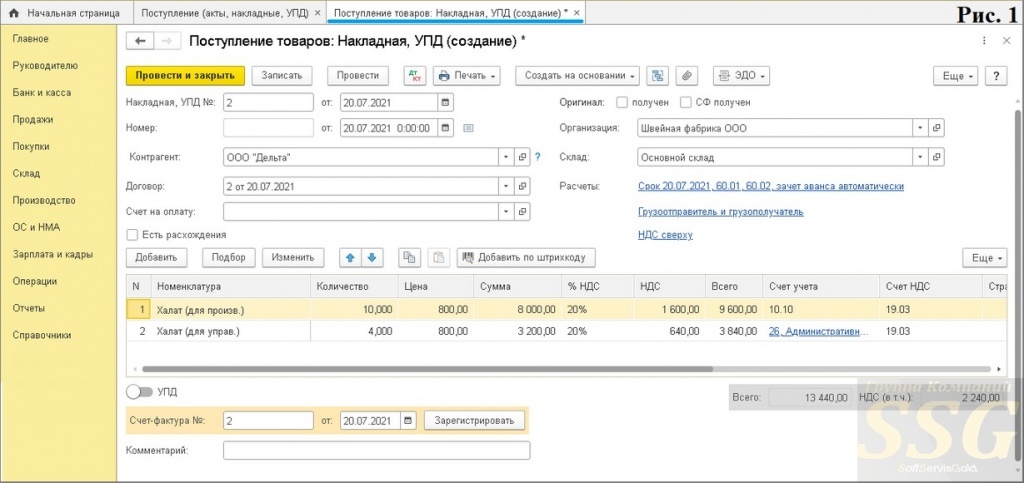This screenshot has height=483, width=1024.
Task: Select Халат (для произв.) row cell
Action: pyautogui.click(x=231, y=309)
